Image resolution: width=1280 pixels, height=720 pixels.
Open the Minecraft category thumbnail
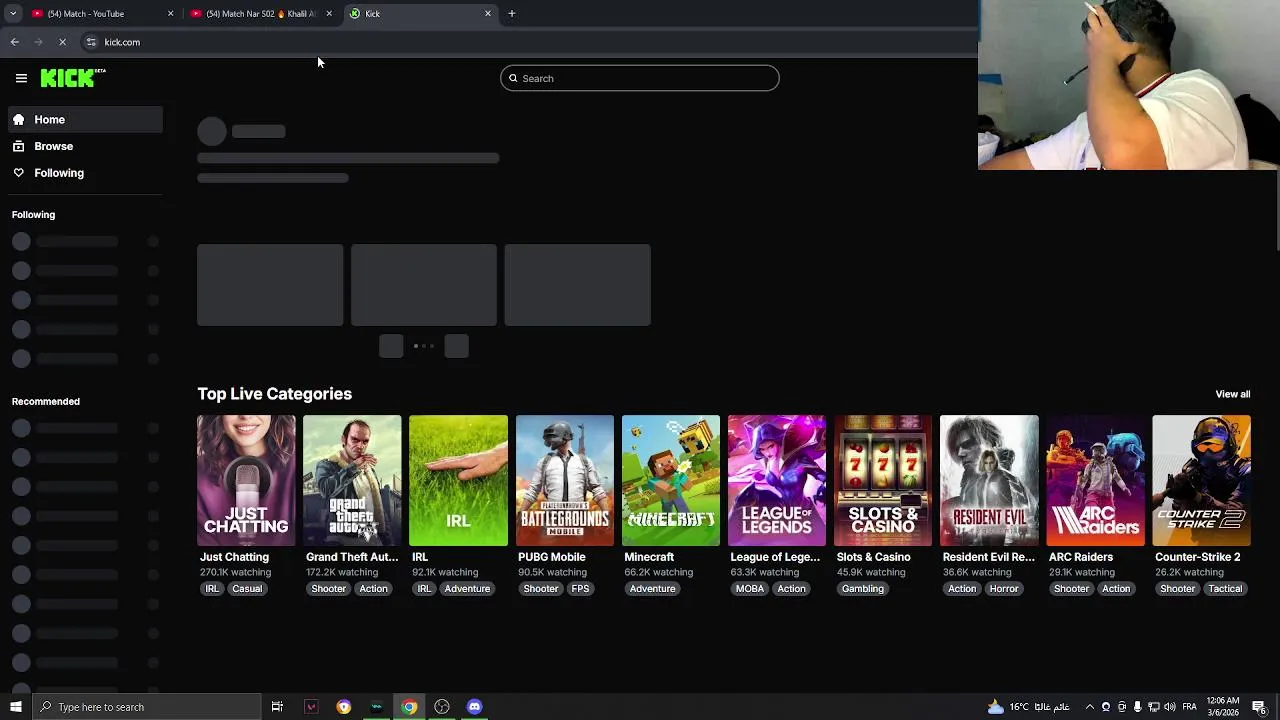[x=671, y=480]
